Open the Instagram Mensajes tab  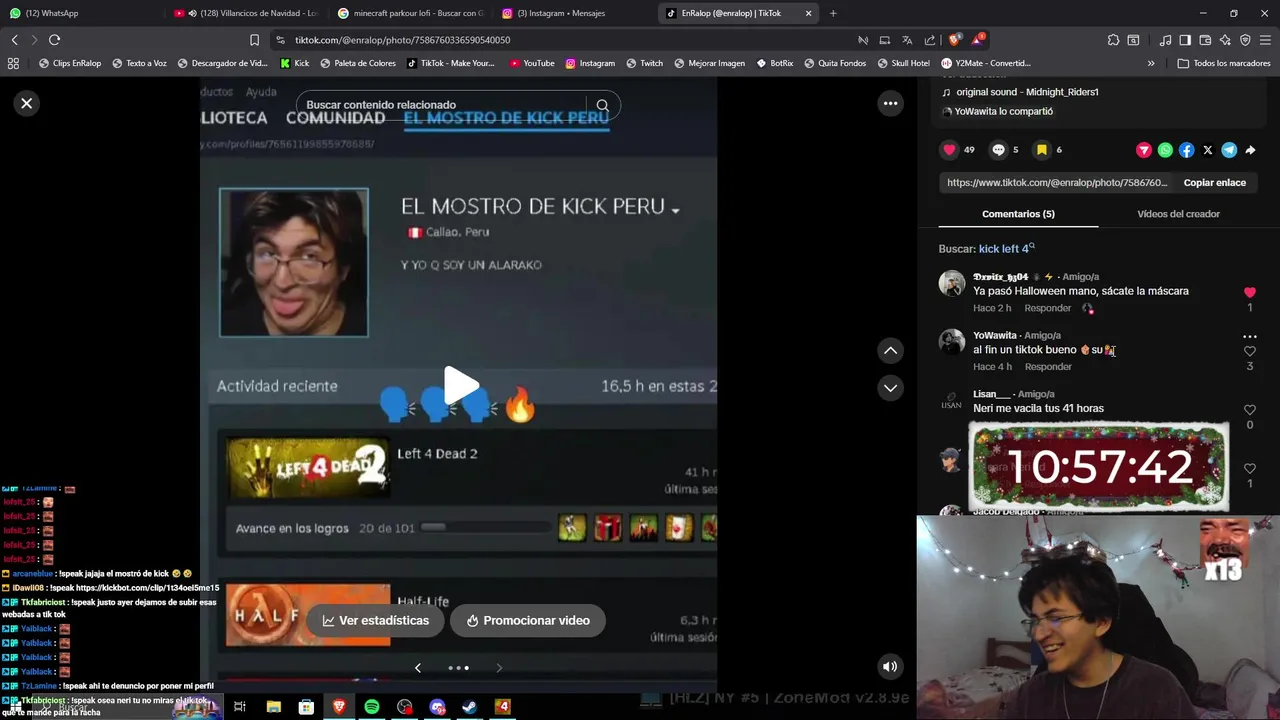tap(575, 13)
